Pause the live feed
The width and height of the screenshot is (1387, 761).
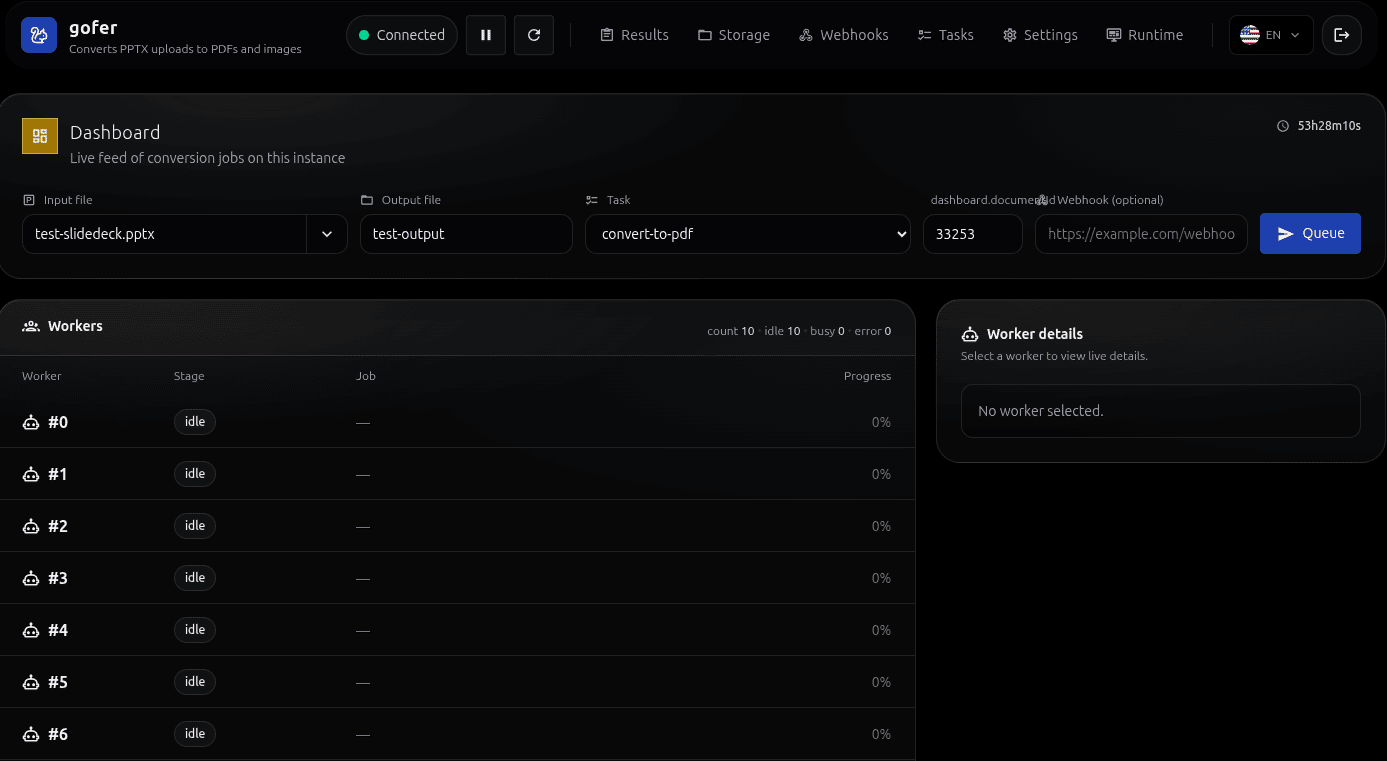pos(486,35)
